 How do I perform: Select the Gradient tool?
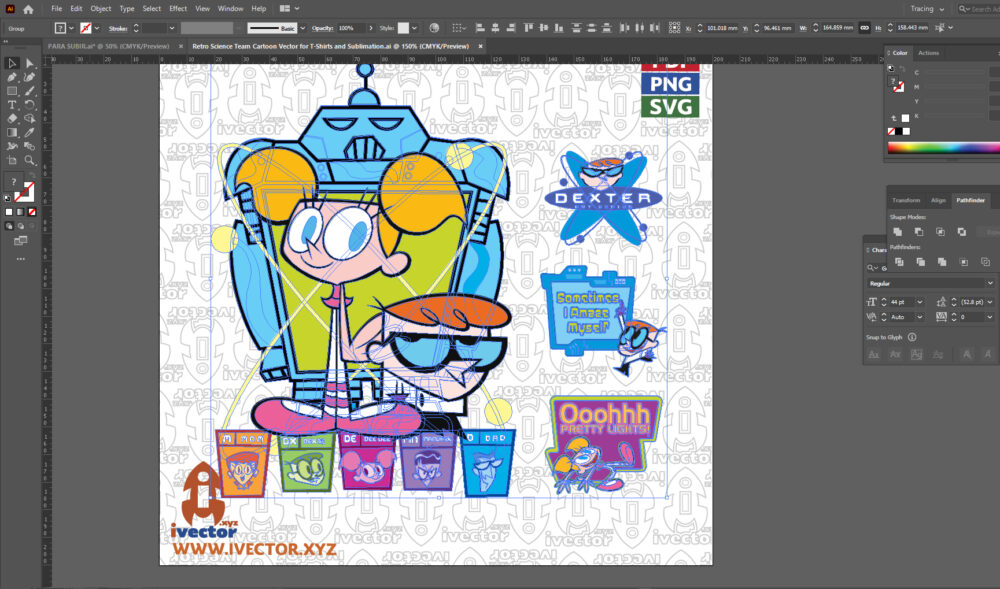pyautogui.click(x=11, y=133)
